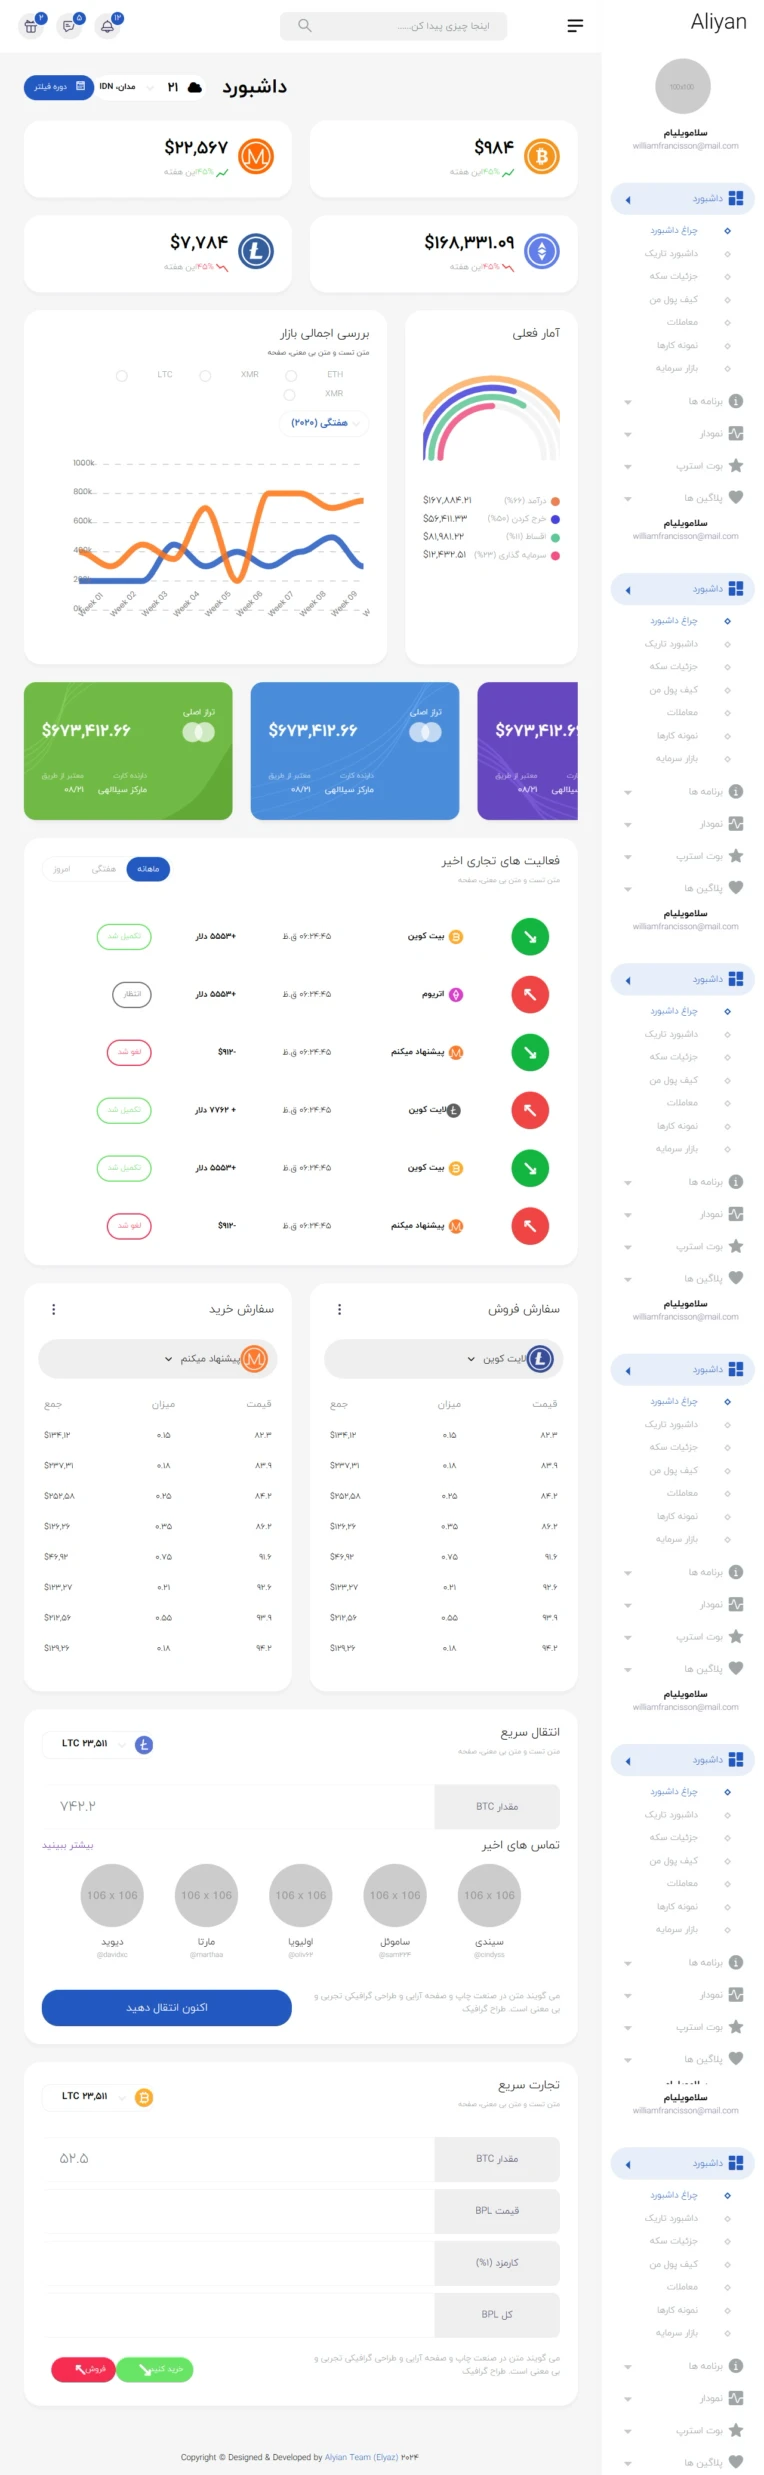
Task: Open the لایت کوین dropdown in sell order
Action: point(443,1359)
